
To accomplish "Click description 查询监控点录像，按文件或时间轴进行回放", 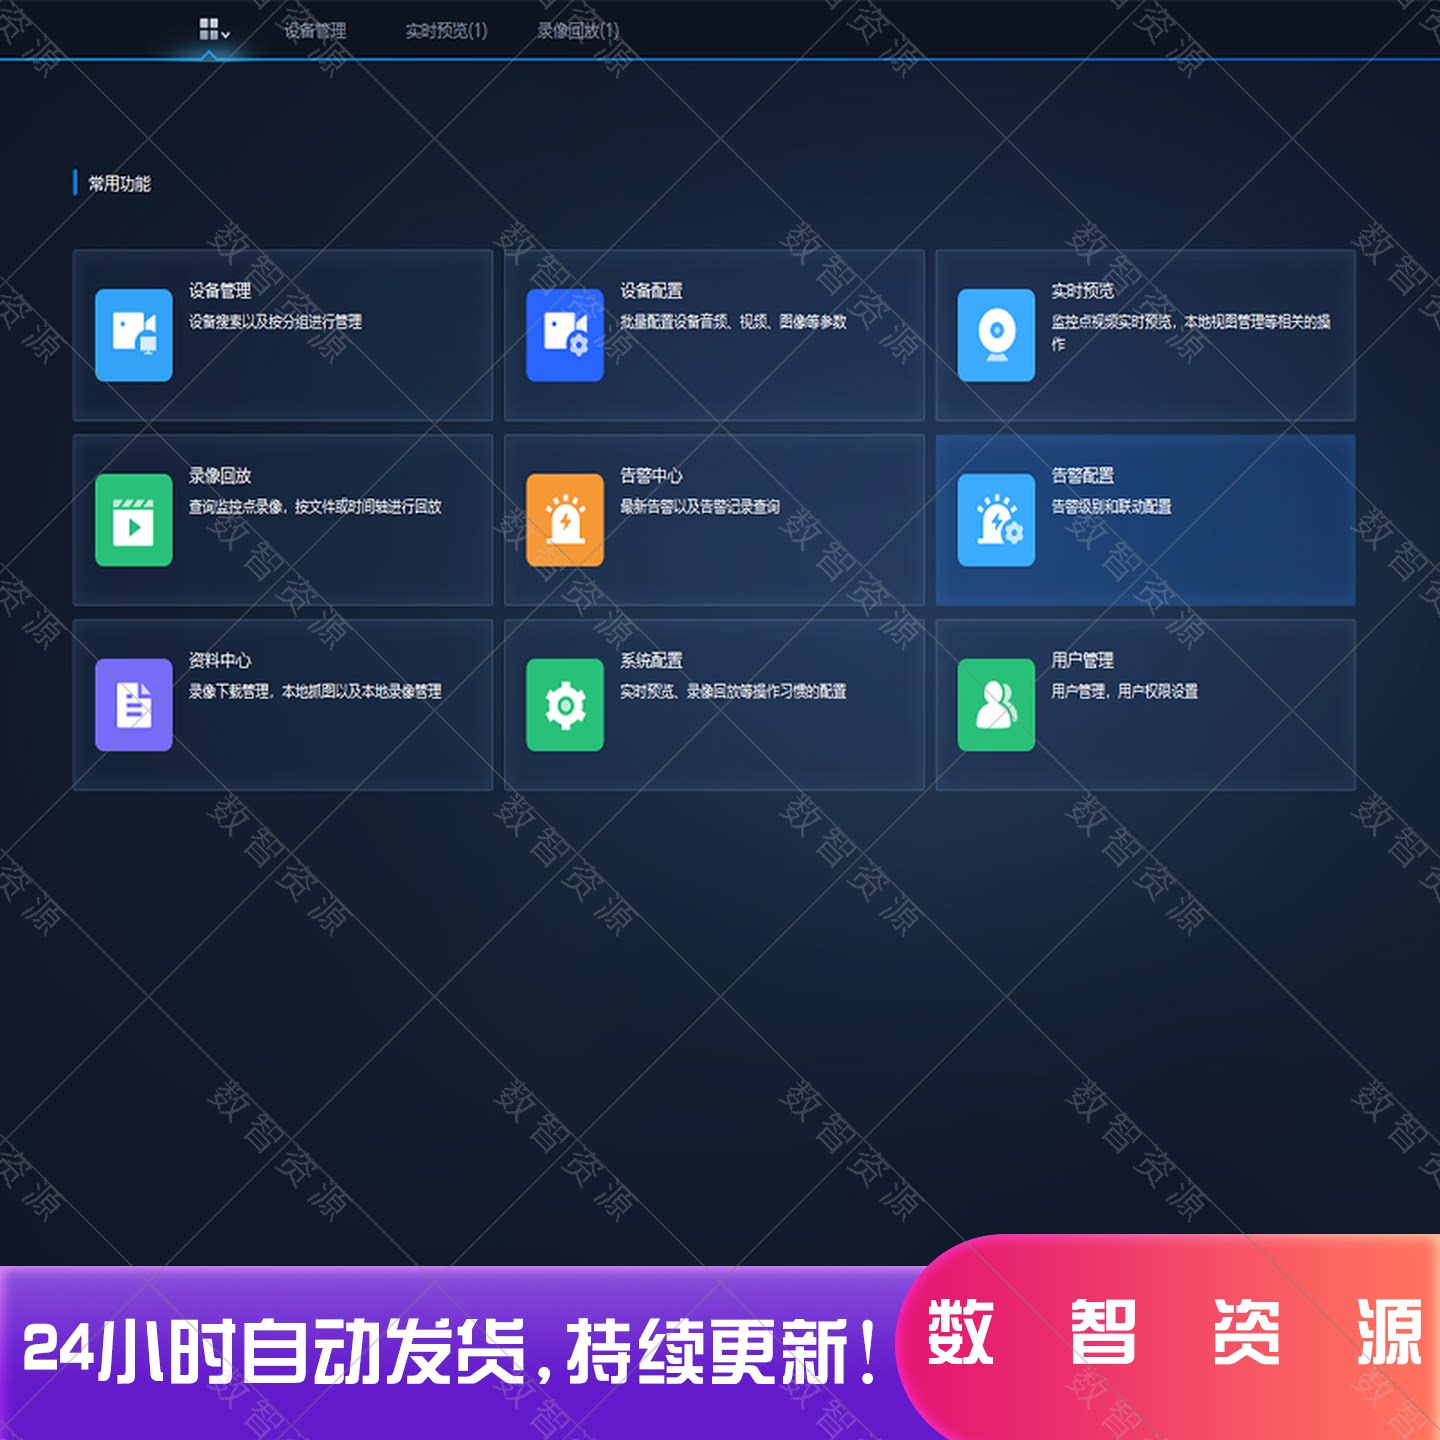I will pyautogui.click(x=315, y=507).
